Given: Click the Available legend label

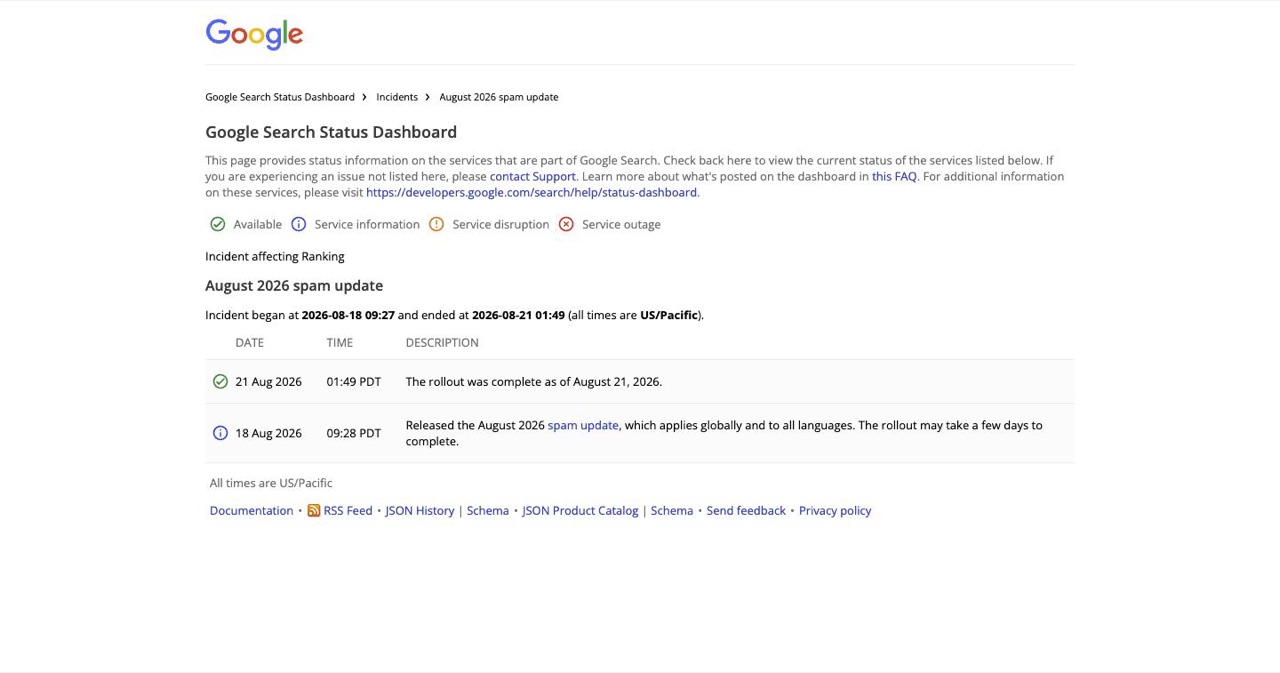Looking at the screenshot, I should (258, 224).
